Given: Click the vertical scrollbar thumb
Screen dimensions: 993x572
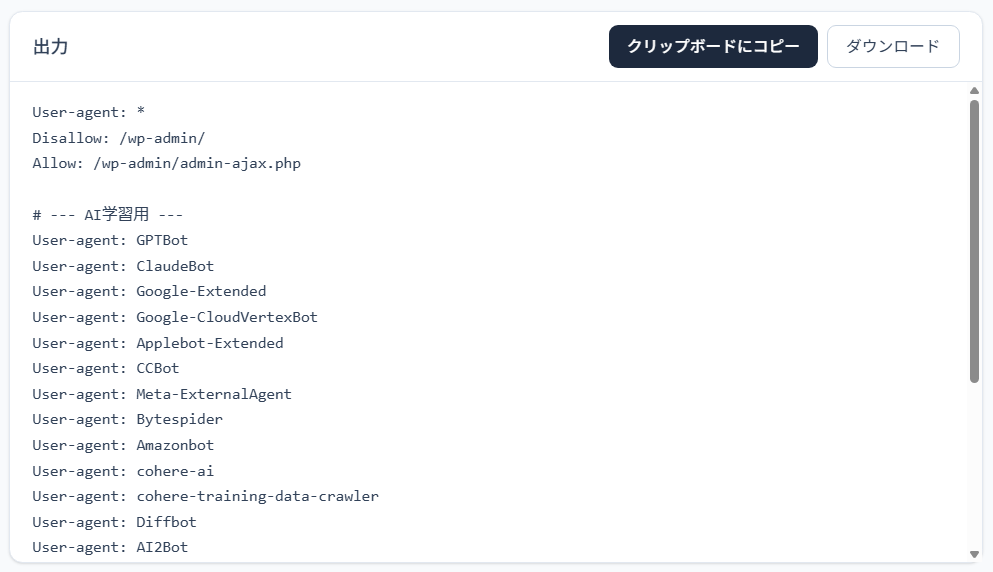Looking at the screenshot, I should 974,240.
